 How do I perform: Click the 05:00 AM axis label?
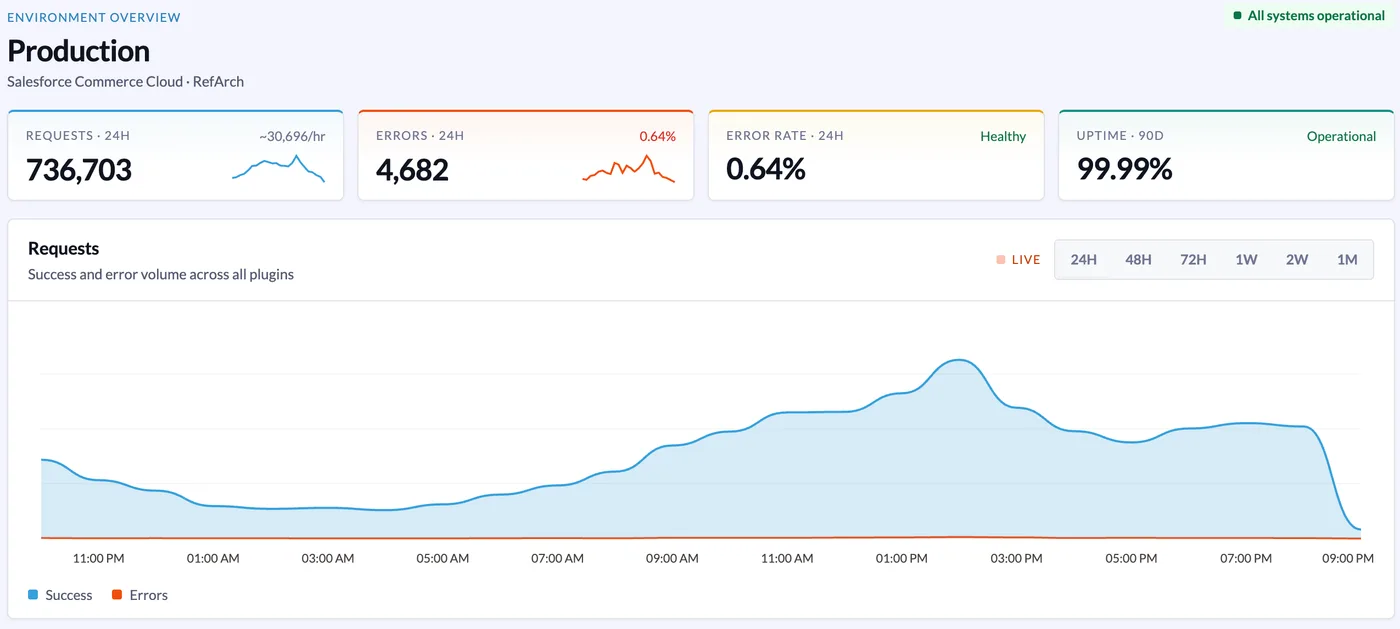pos(443,558)
